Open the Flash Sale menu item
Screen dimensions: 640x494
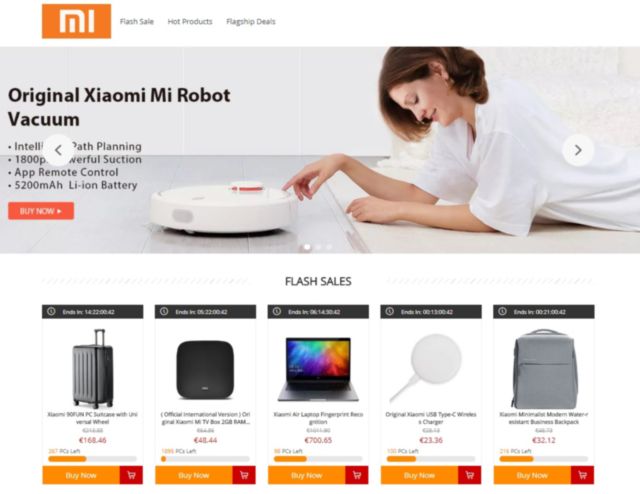coord(137,22)
